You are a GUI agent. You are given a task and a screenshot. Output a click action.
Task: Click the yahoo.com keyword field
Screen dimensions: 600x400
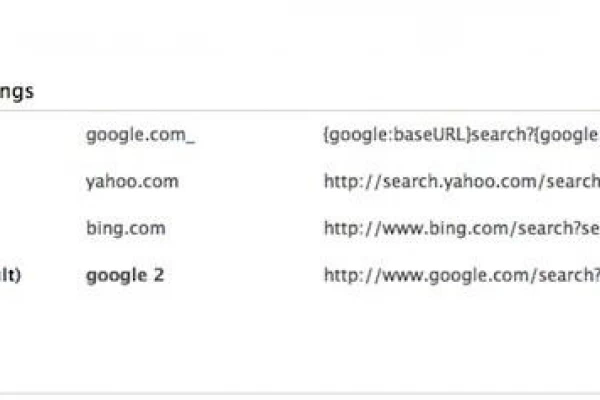[x=132, y=181]
